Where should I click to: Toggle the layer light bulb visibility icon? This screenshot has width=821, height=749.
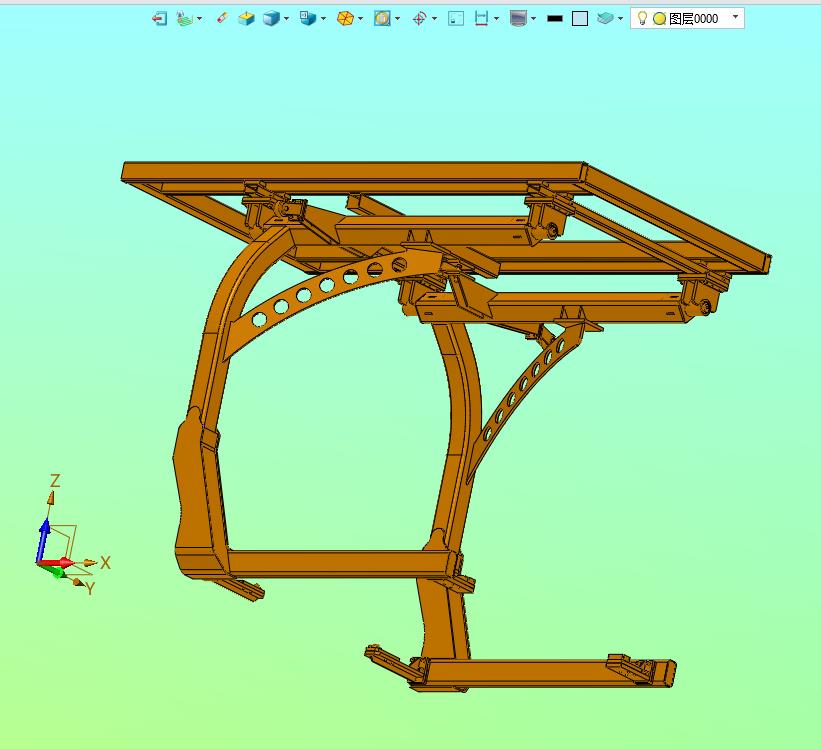pos(642,19)
